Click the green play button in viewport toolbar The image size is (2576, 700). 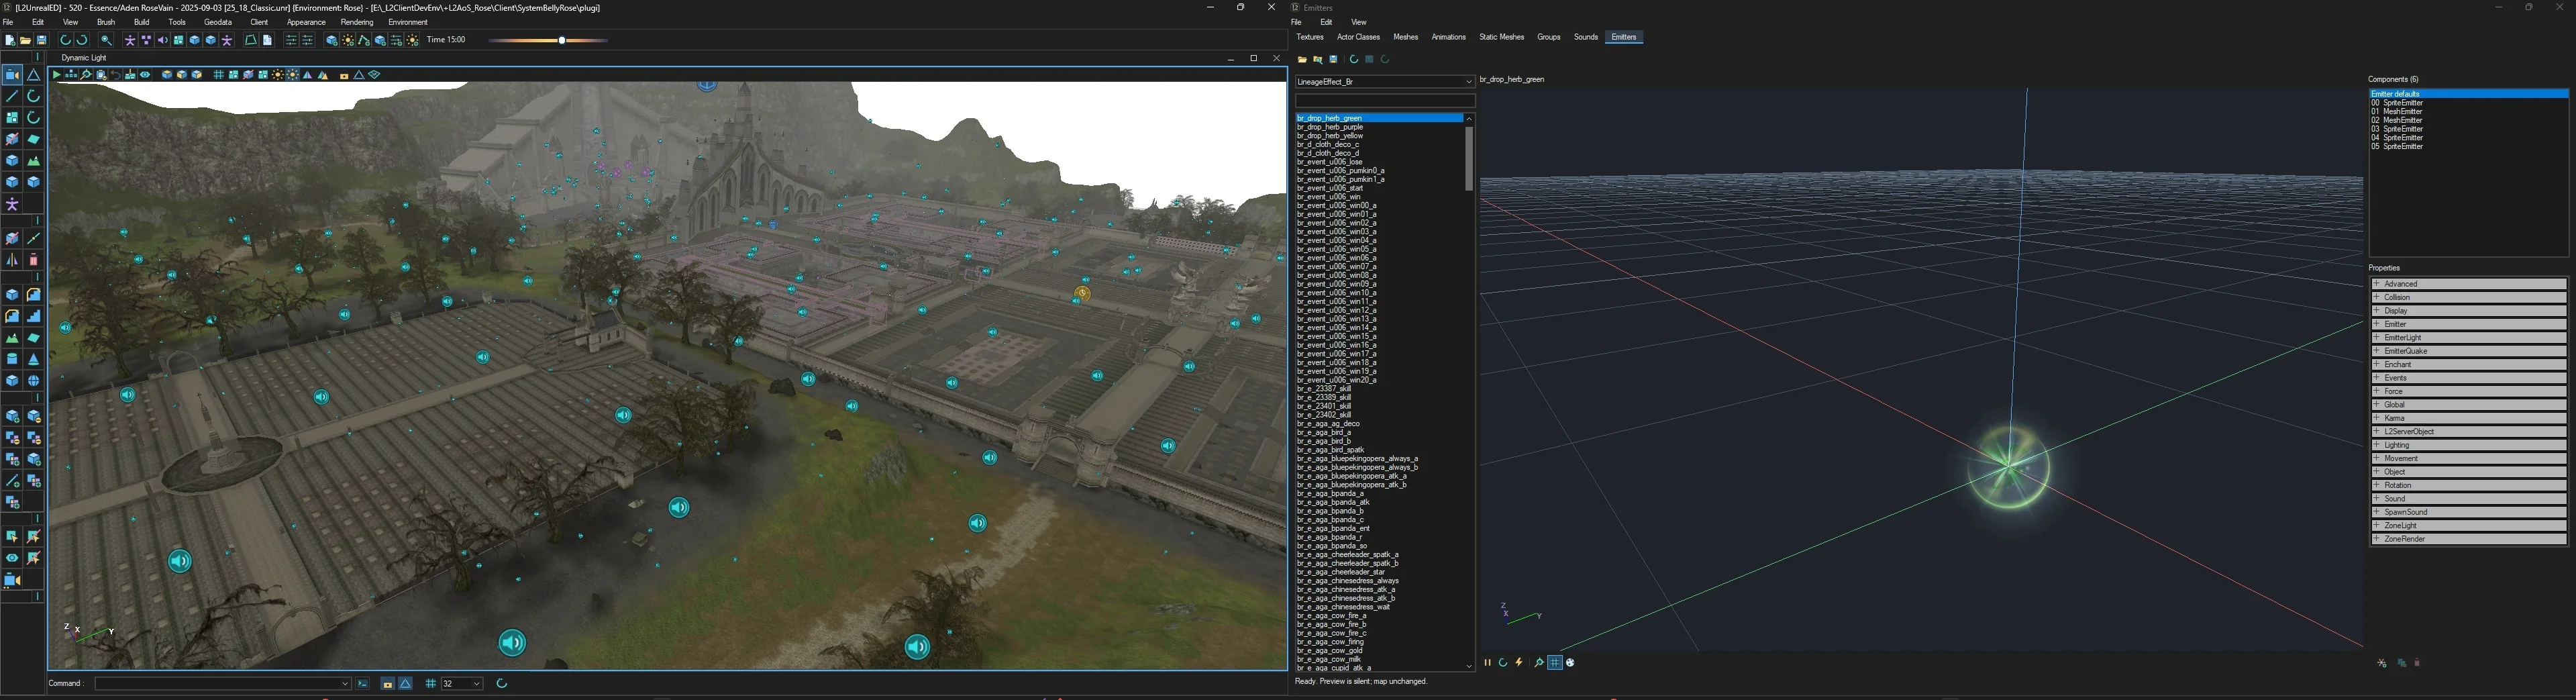(56, 75)
